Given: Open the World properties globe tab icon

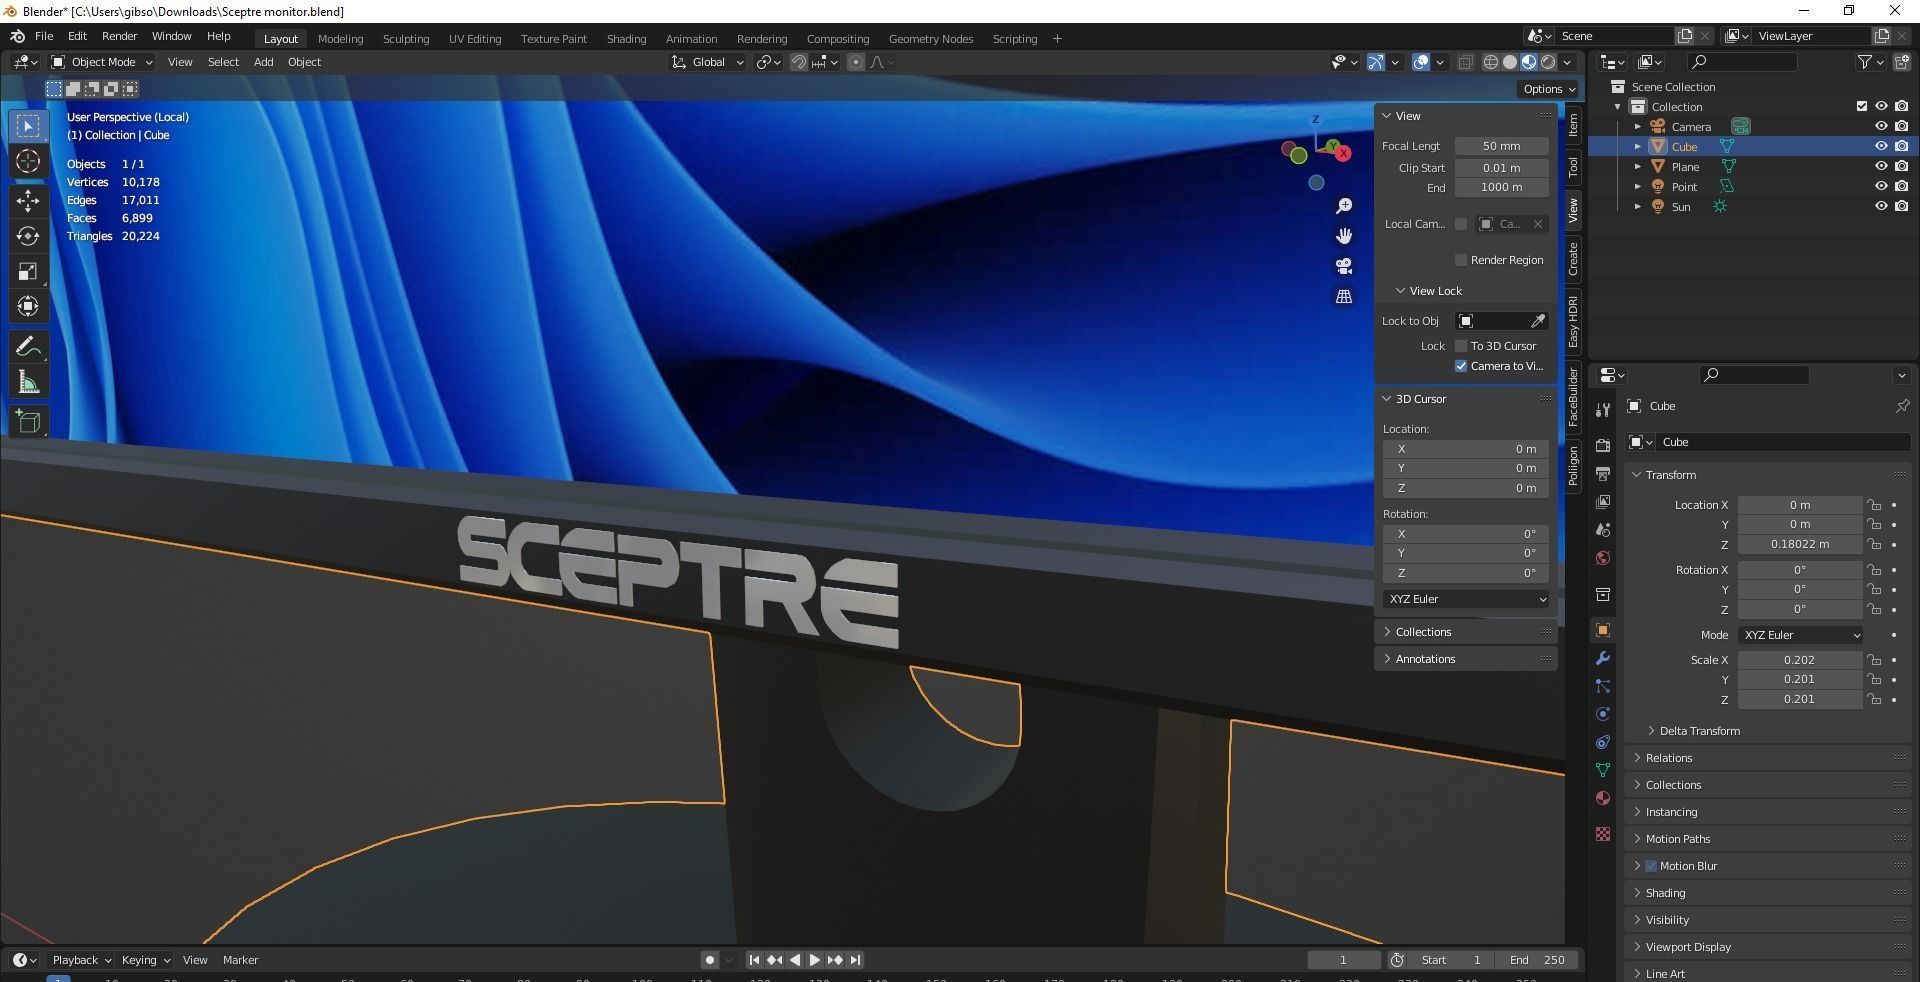Looking at the screenshot, I should click(x=1603, y=558).
